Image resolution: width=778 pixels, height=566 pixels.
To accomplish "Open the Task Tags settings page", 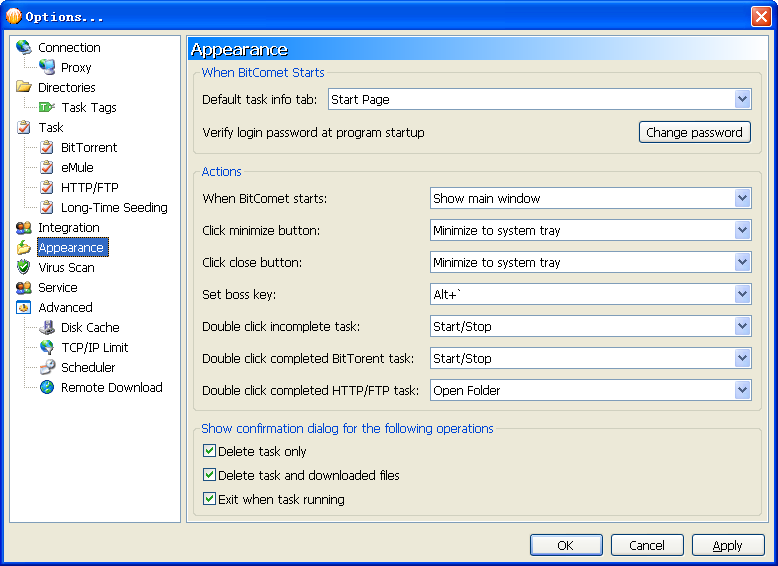I will tap(89, 108).
